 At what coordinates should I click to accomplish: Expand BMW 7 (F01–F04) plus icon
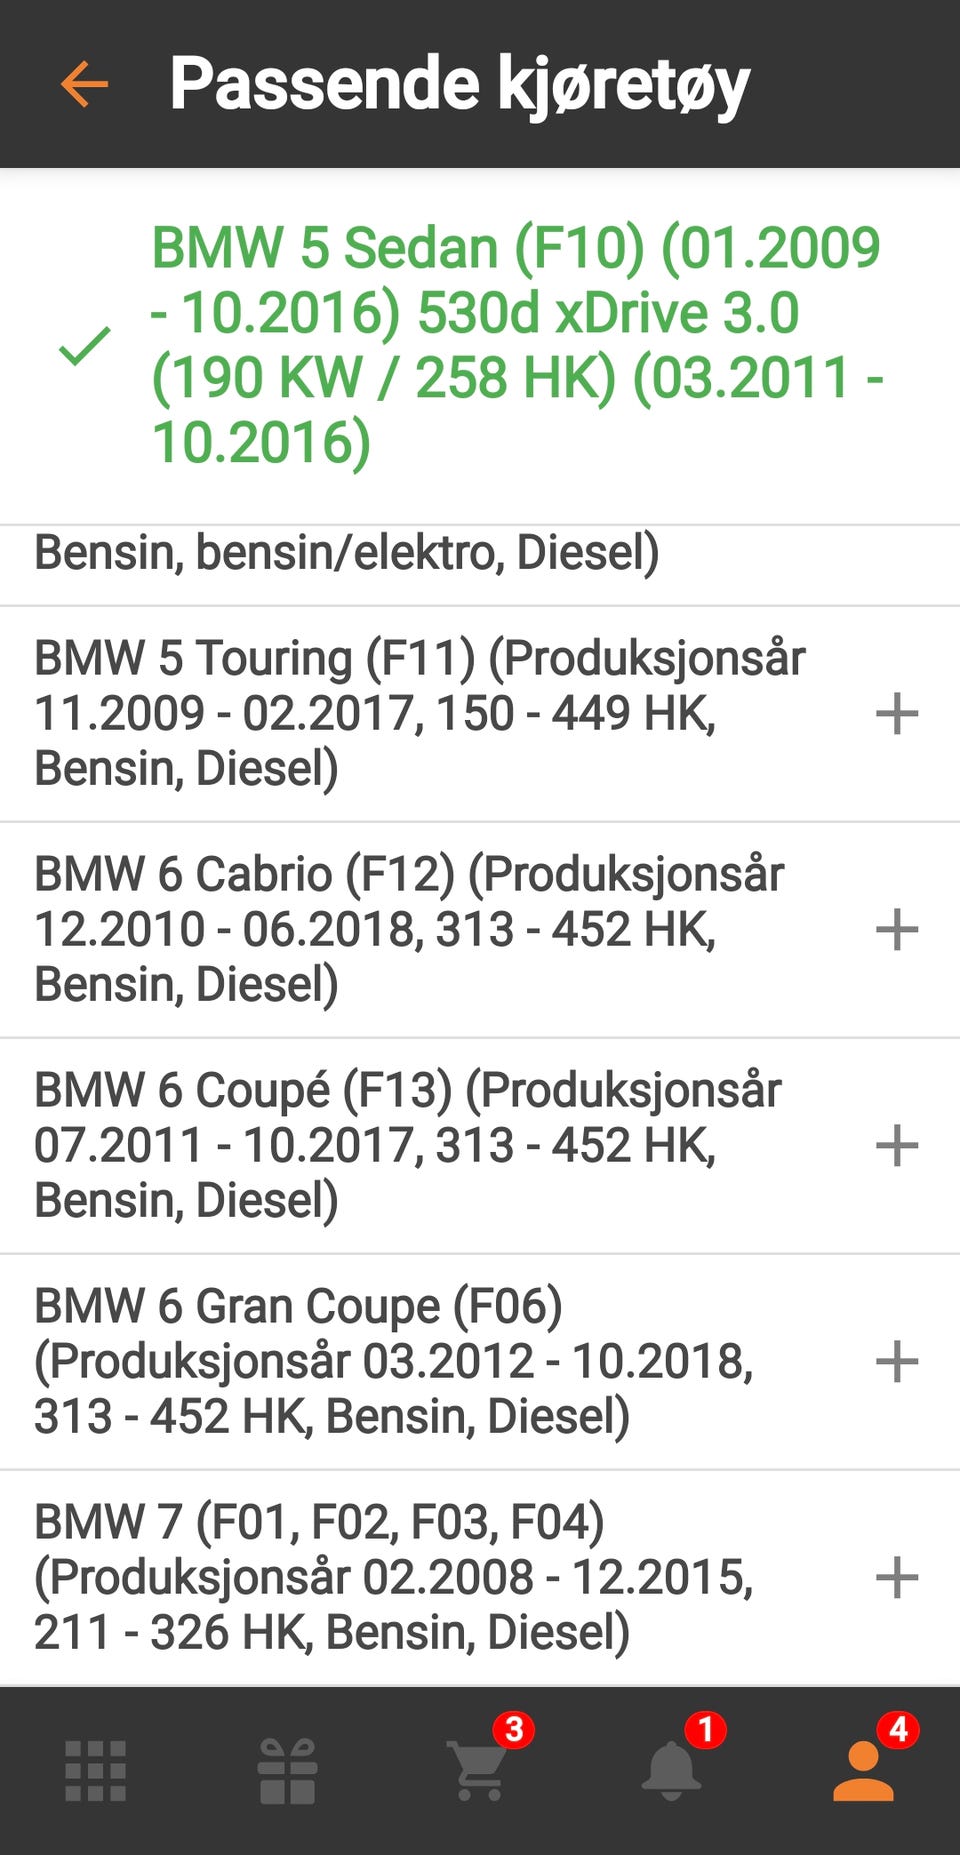pyautogui.click(x=896, y=1578)
